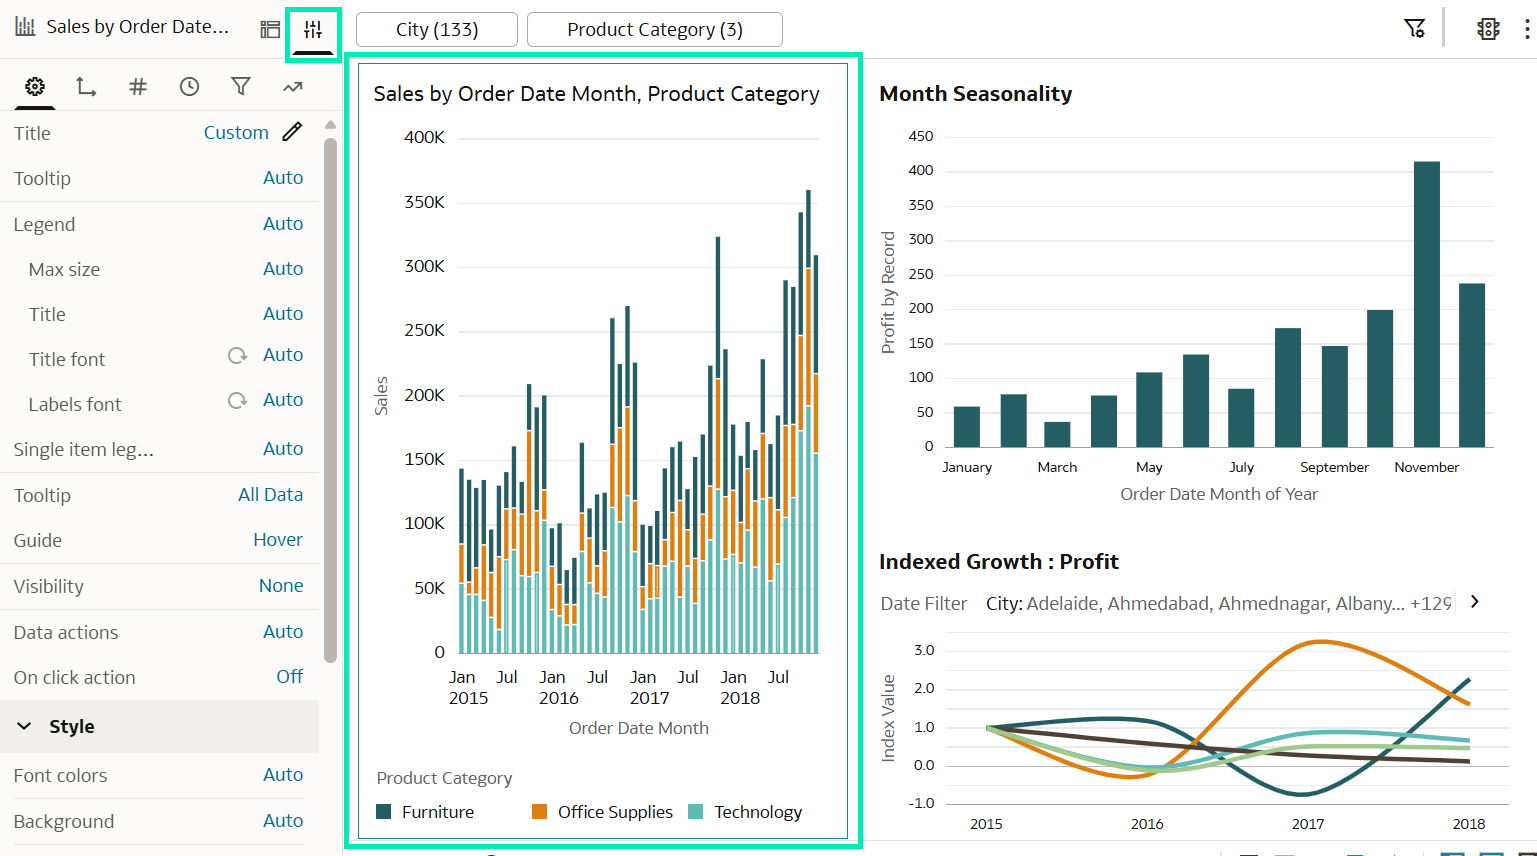Select the November bar in Month Seasonality
1537x856 pixels.
[x=1427, y=304]
